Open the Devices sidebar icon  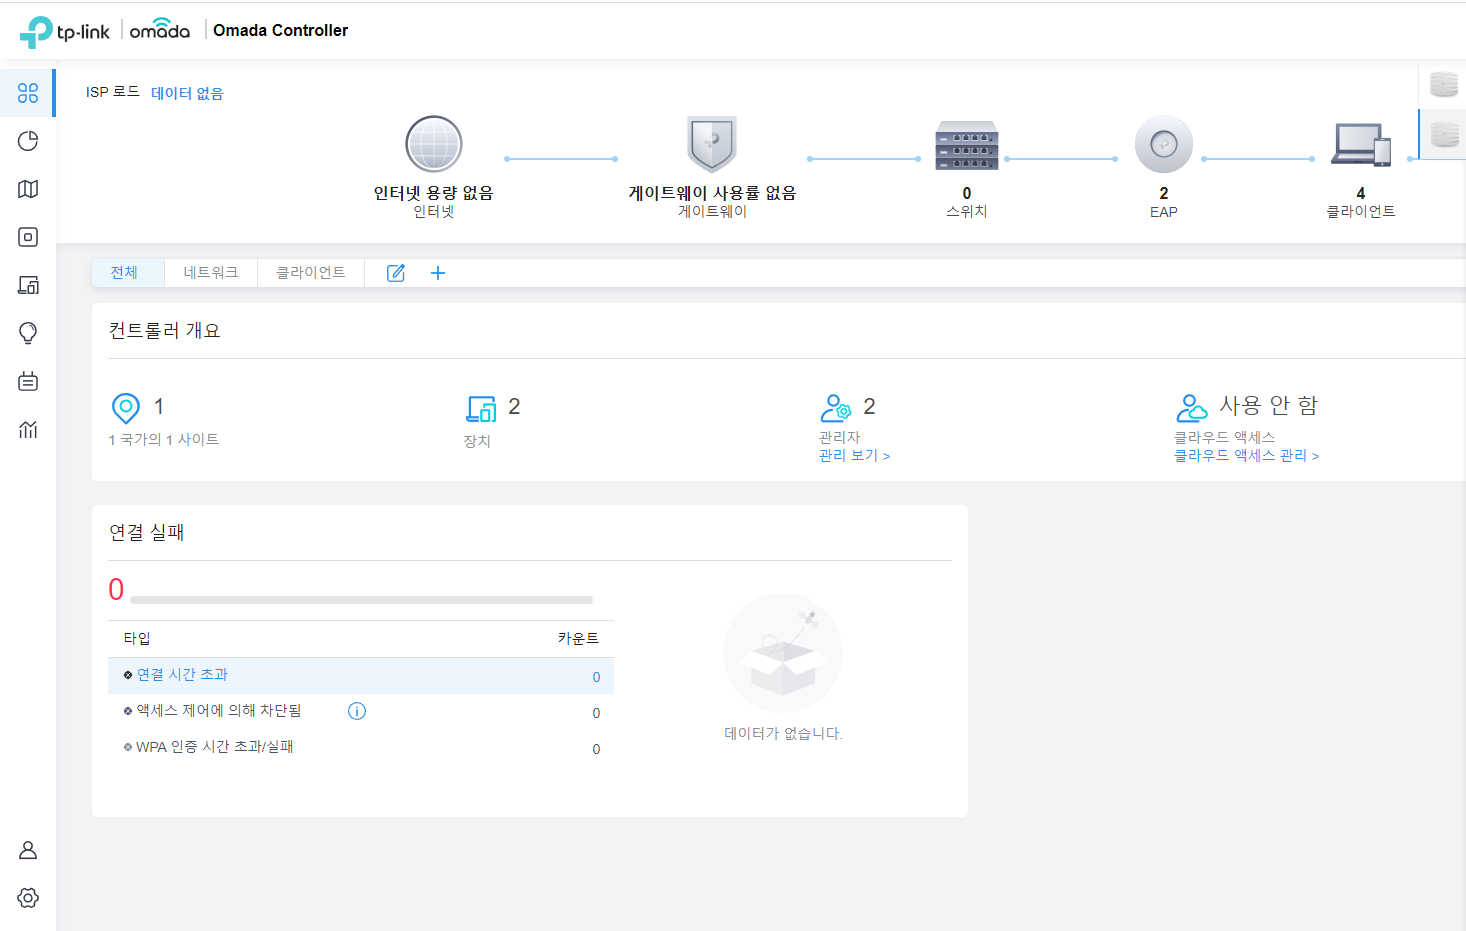(x=28, y=237)
